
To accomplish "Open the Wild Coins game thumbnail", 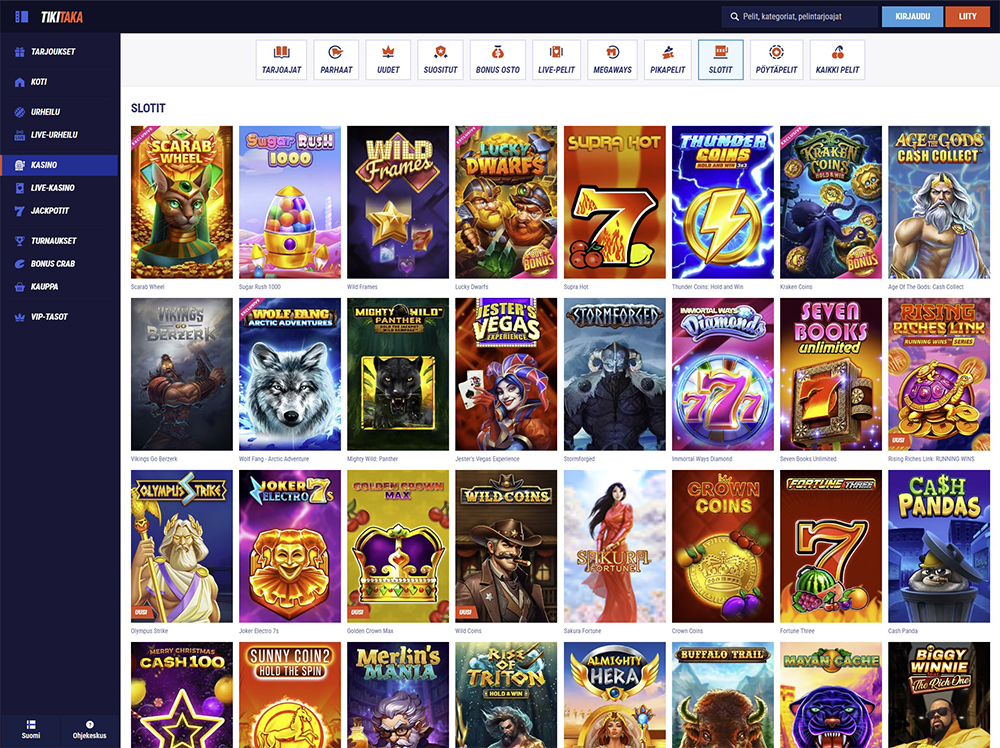I will coord(506,546).
